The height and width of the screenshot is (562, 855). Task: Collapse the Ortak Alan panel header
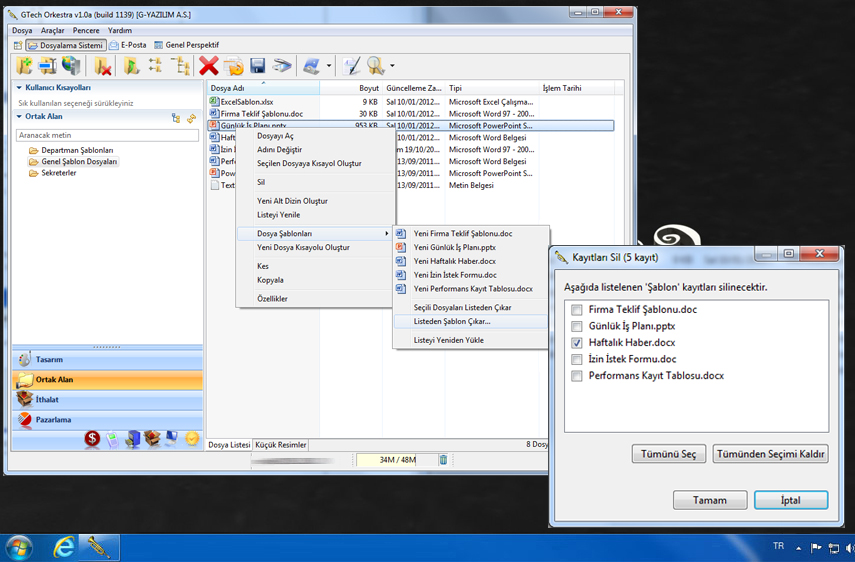point(19,117)
